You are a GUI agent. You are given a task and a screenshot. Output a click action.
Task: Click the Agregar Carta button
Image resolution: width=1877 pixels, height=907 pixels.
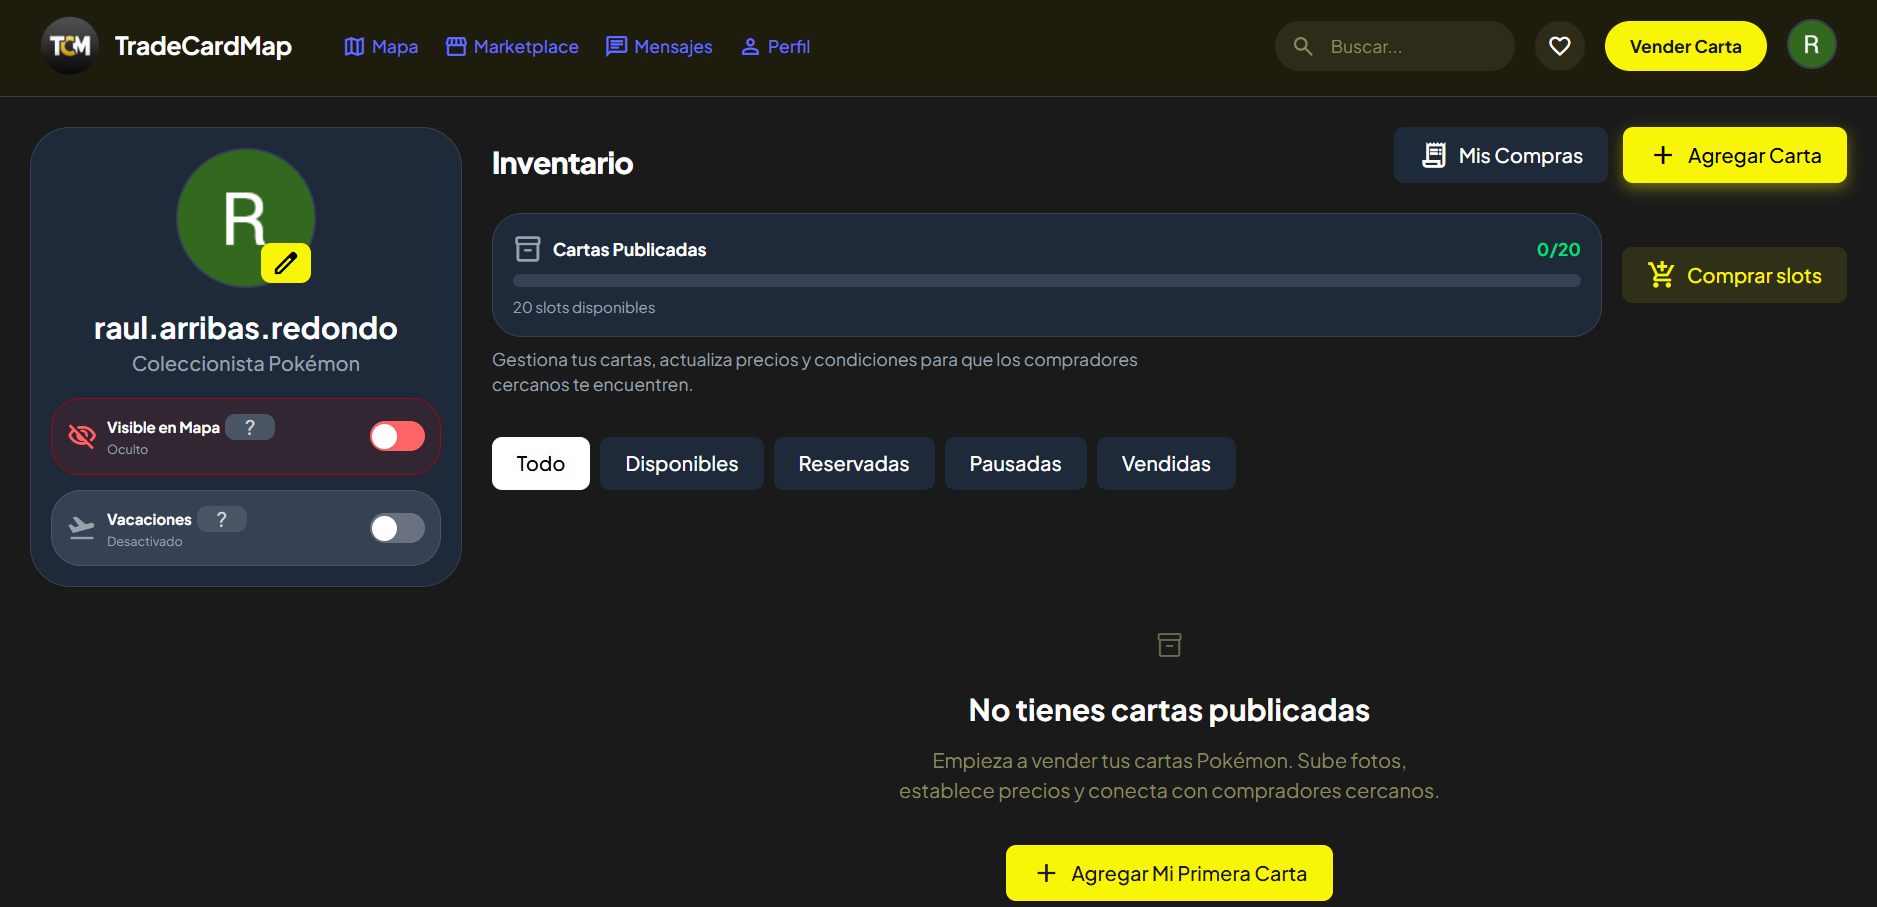[x=1735, y=155]
